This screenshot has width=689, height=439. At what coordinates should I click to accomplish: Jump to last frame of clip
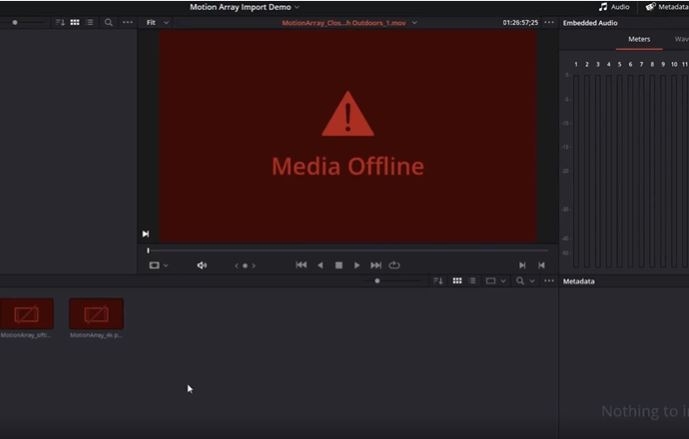pyautogui.click(x=376, y=265)
